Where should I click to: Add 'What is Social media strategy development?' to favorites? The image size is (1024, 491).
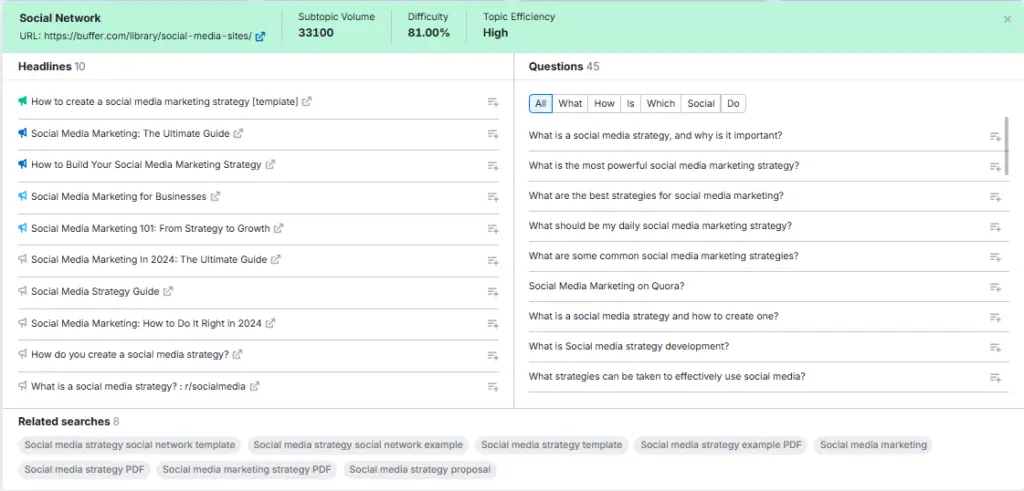pos(995,348)
